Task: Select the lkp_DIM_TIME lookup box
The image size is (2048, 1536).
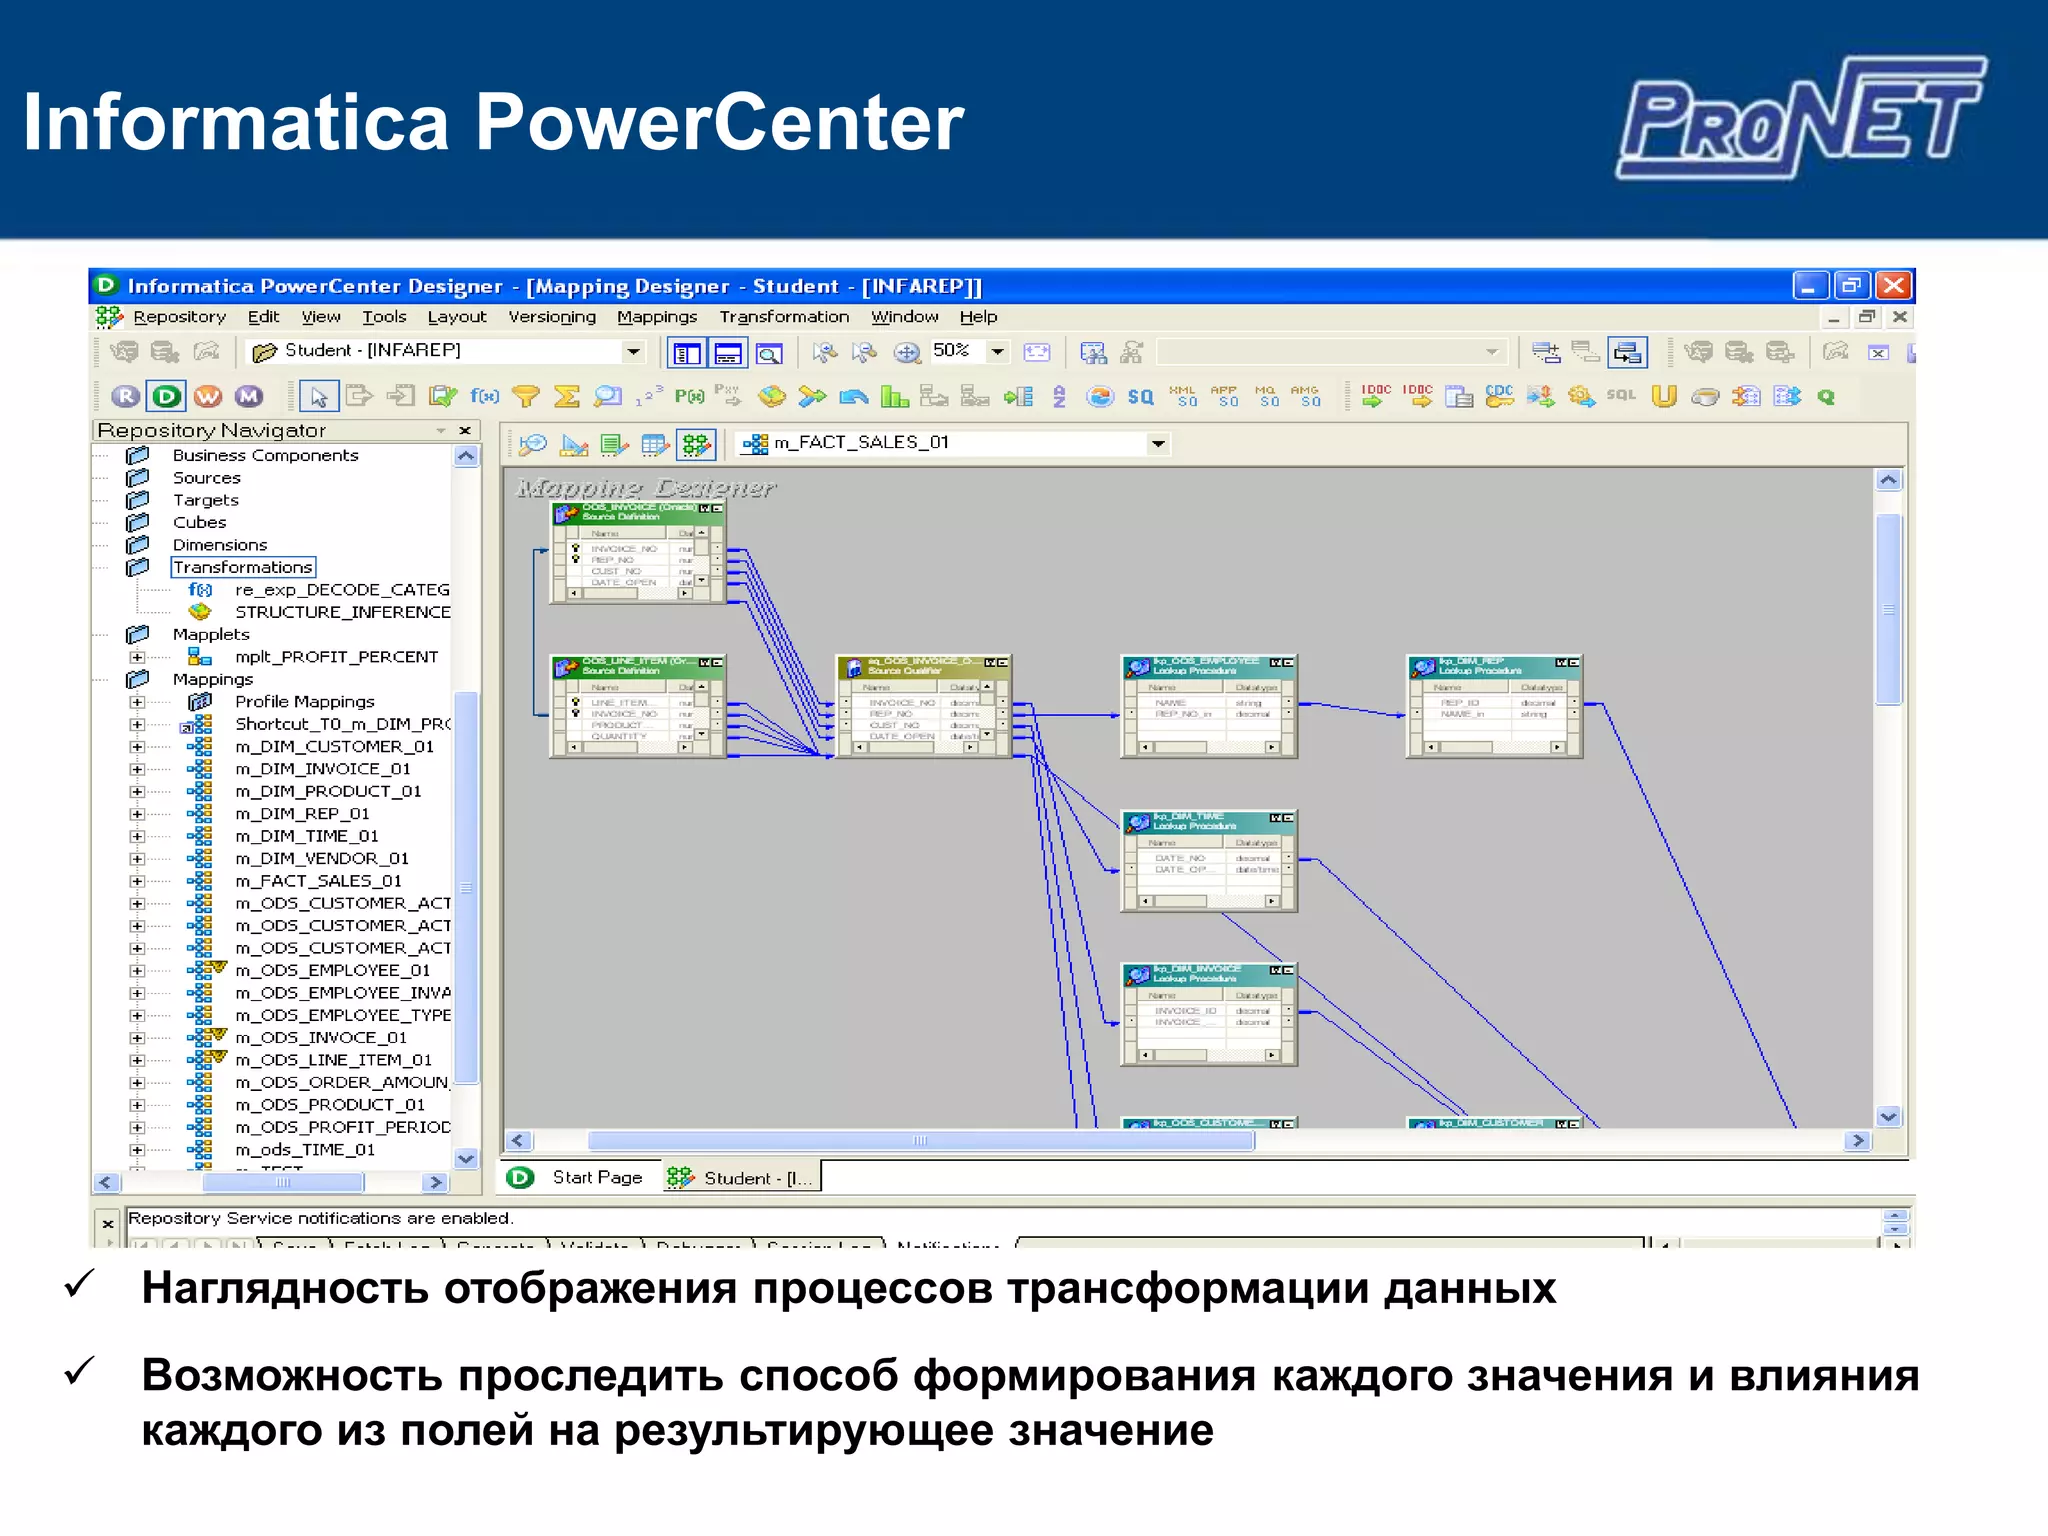Action: pos(1209,861)
